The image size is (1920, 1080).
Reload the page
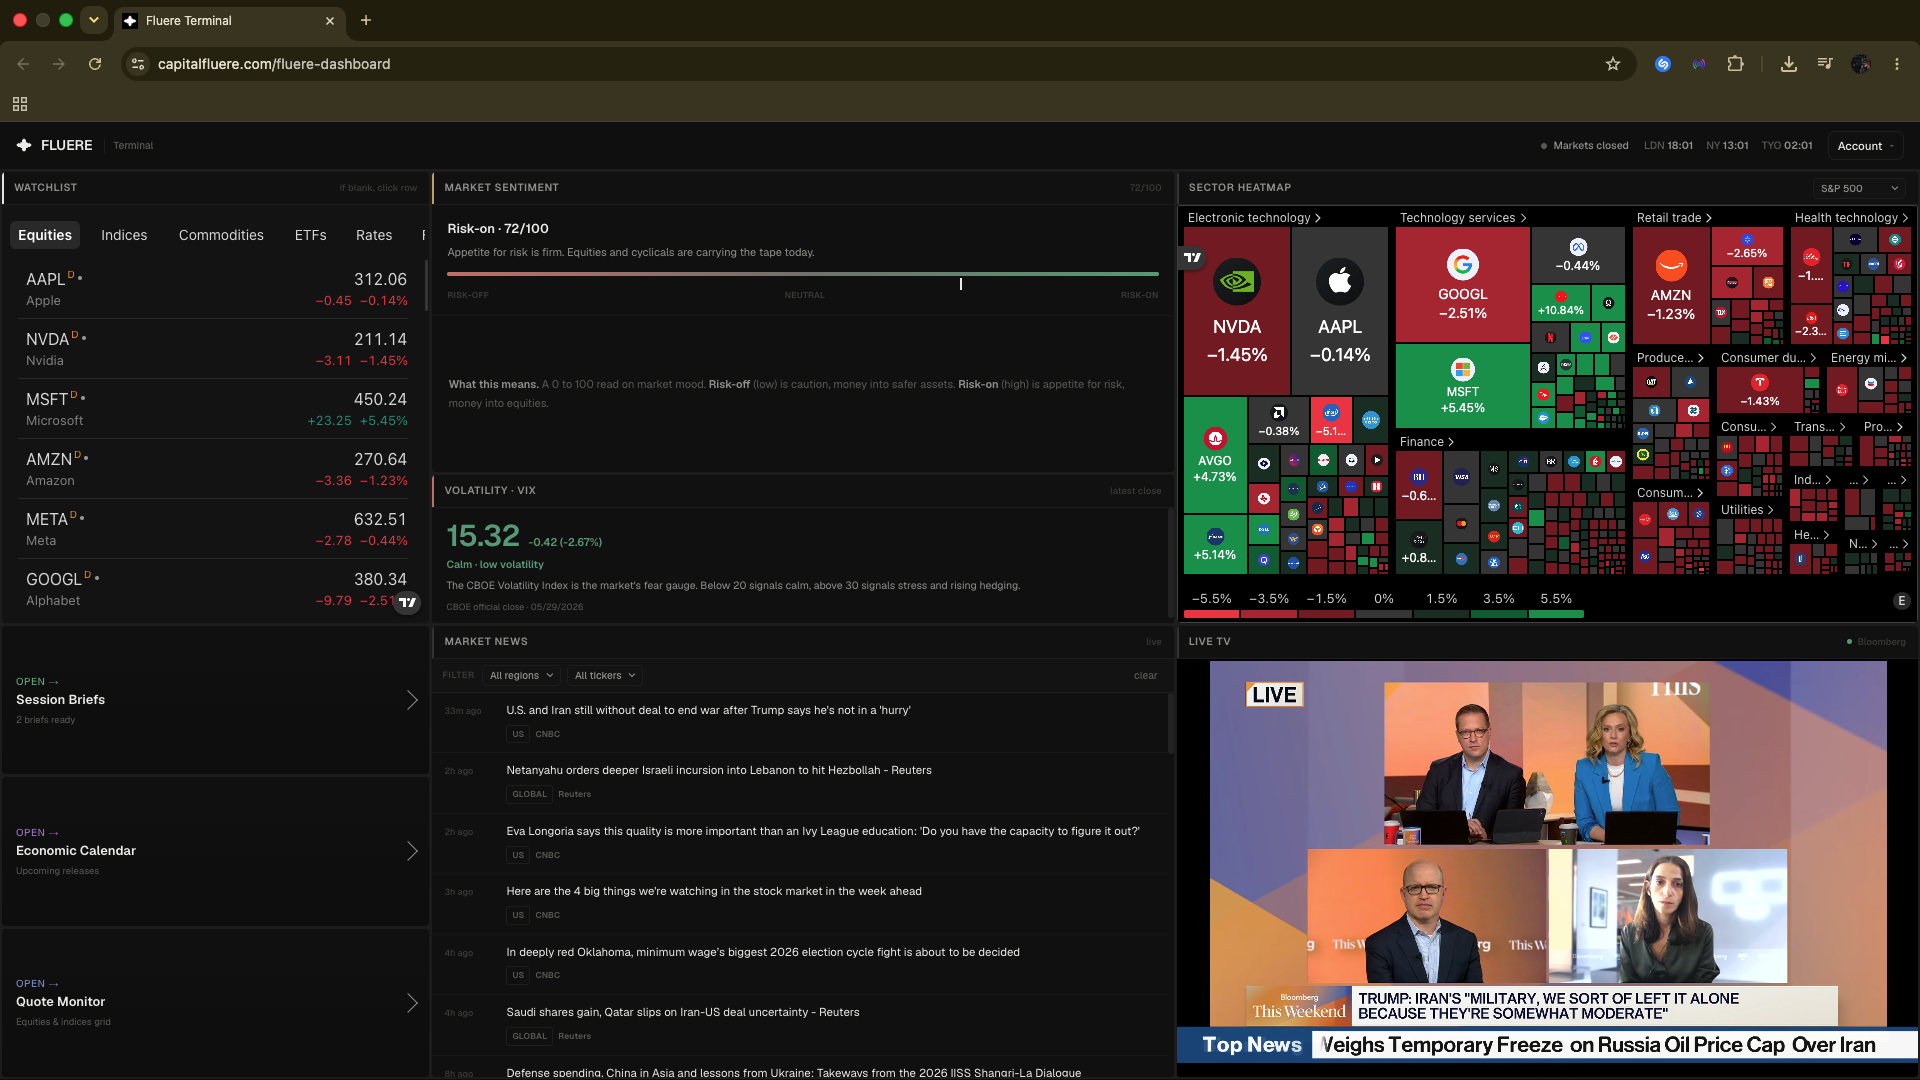[x=95, y=64]
